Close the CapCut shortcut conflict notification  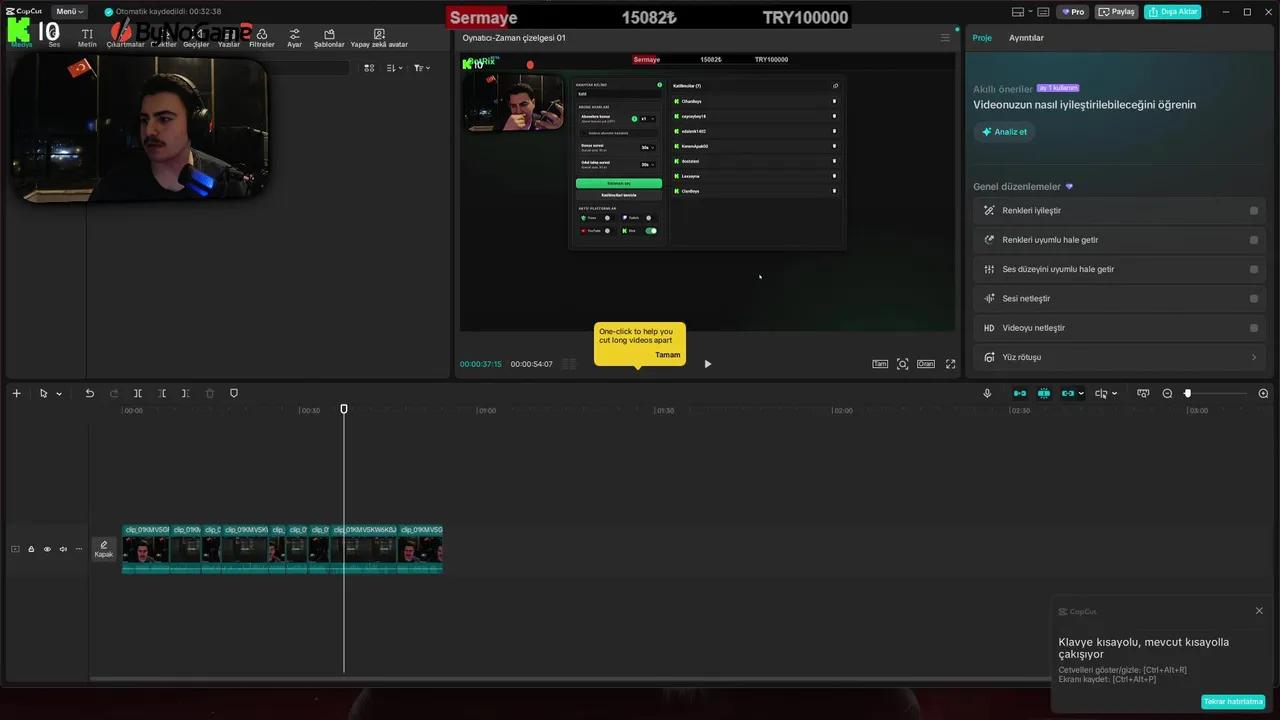tap(1259, 611)
